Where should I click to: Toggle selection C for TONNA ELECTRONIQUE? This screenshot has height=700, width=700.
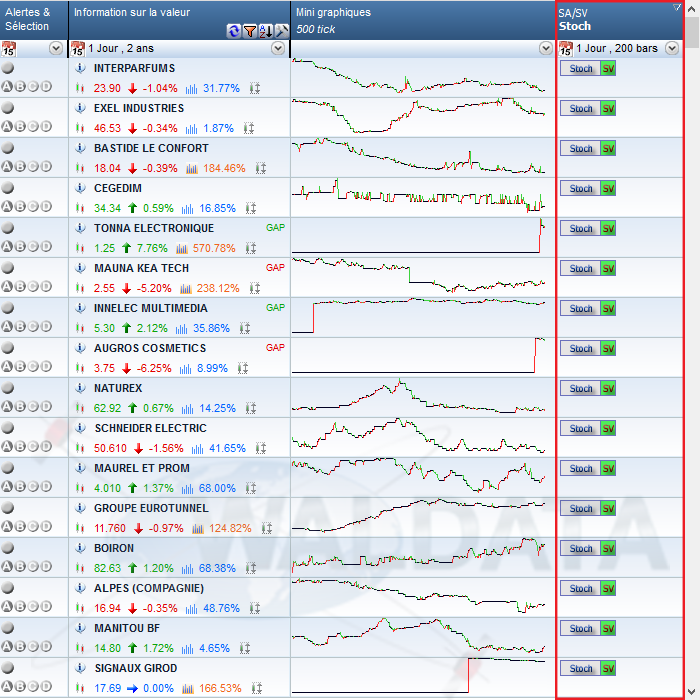point(33,246)
